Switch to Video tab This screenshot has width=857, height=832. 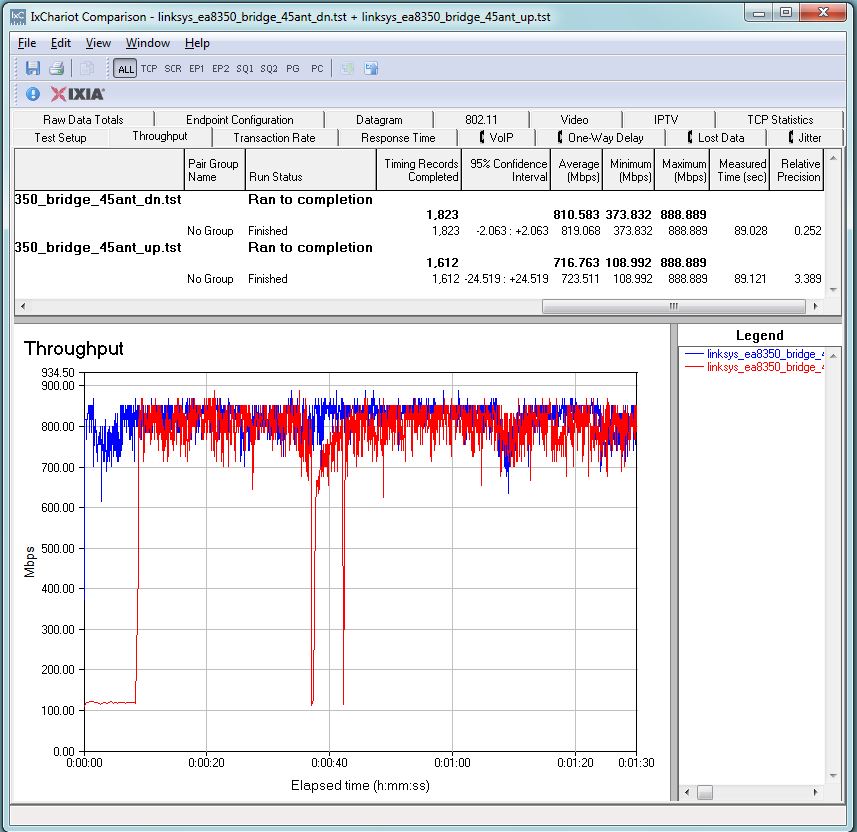click(574, 120)
